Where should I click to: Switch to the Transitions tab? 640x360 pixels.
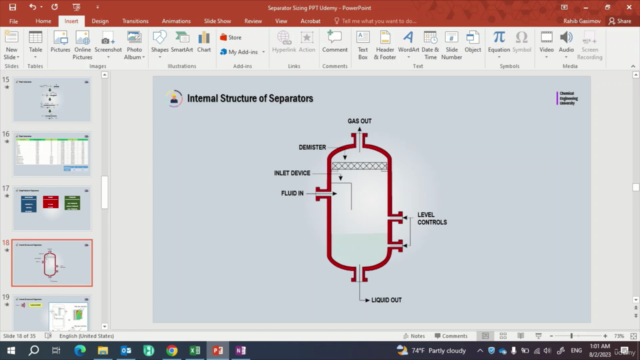(135, 21)
